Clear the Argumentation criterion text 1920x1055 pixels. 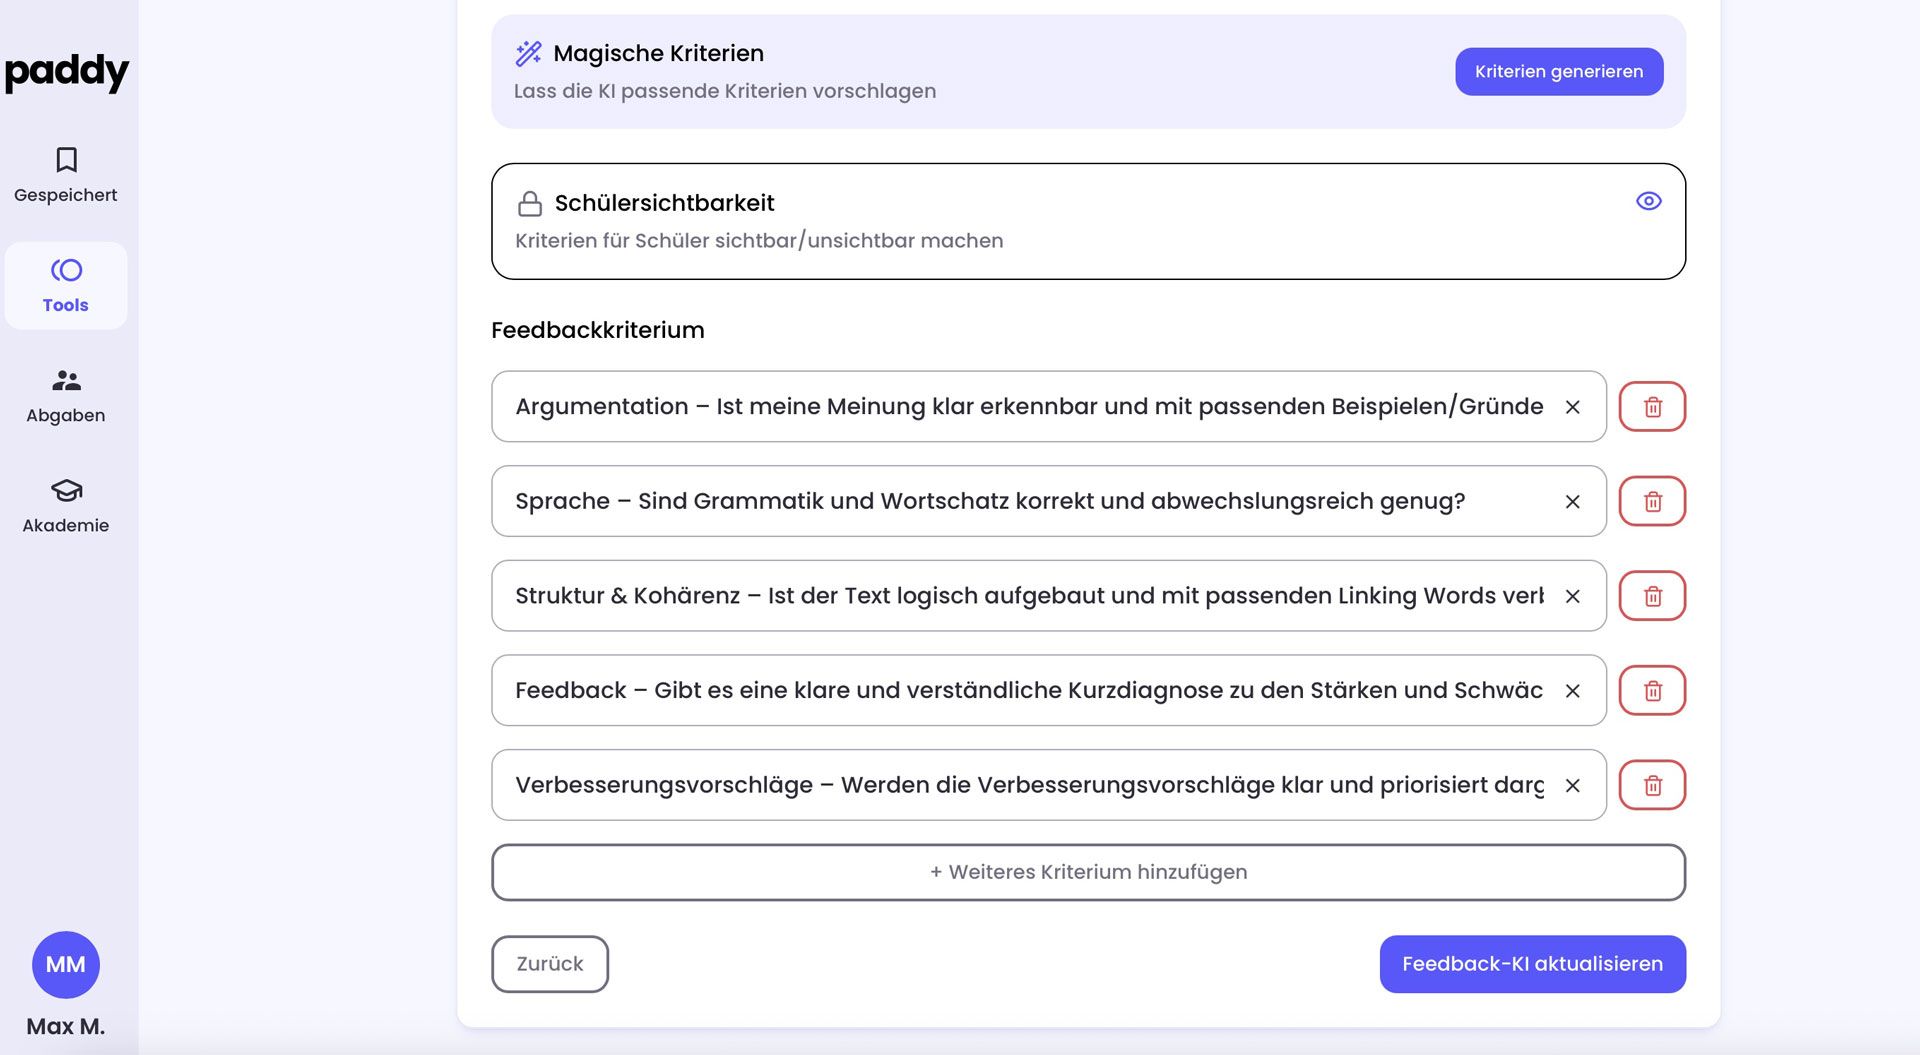point(1573,407)
